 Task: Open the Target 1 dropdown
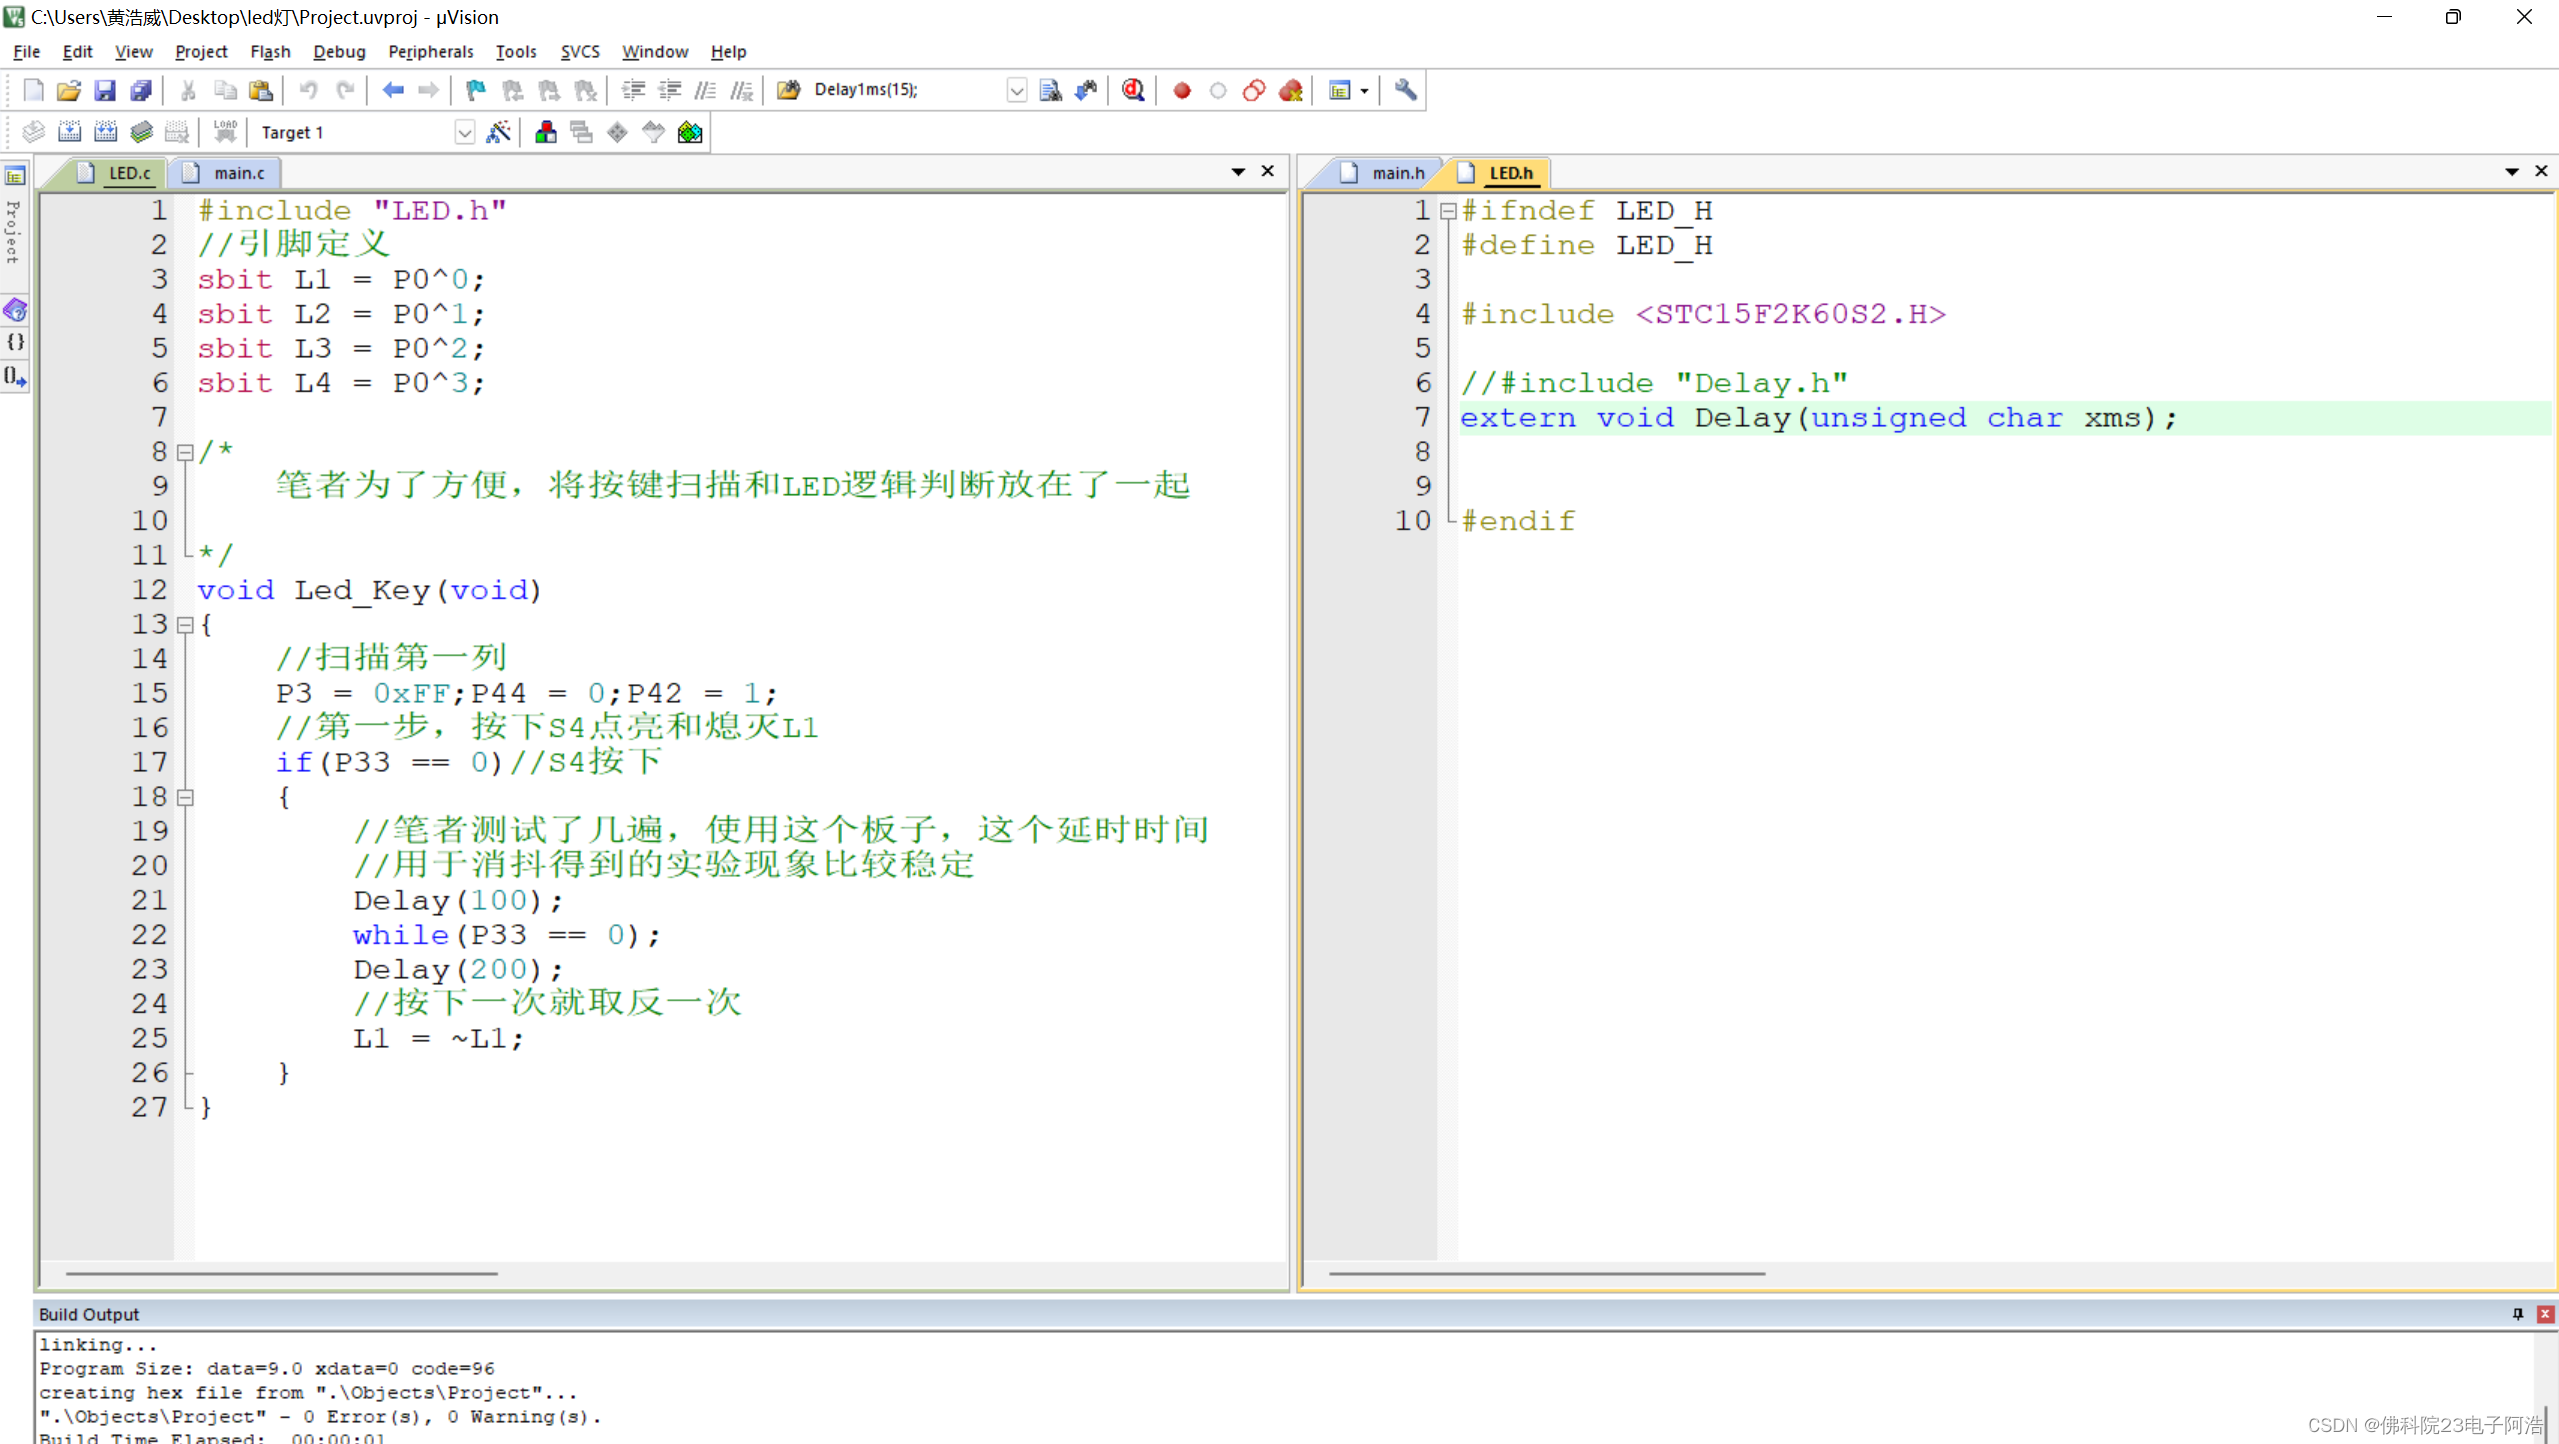pos(464,132)
